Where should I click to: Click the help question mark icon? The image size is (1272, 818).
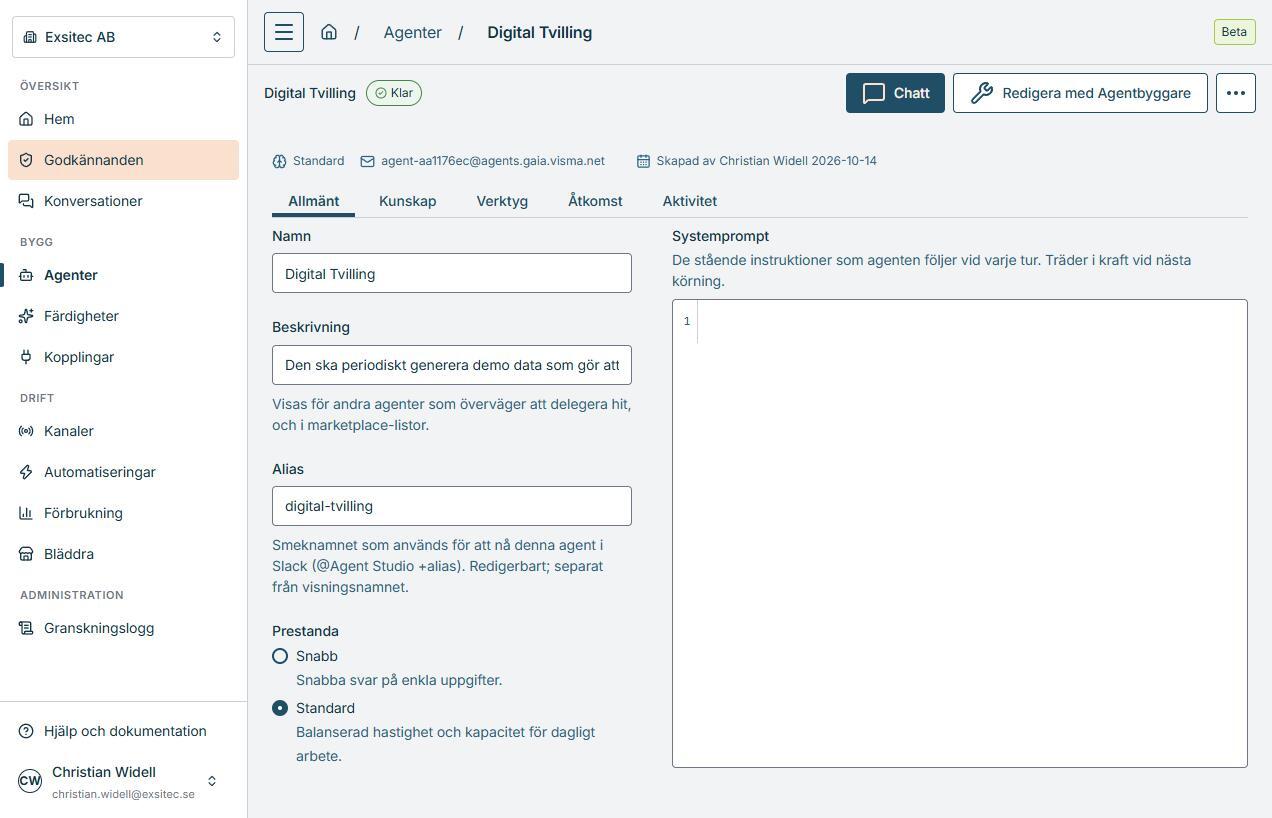tap(26, 731)
